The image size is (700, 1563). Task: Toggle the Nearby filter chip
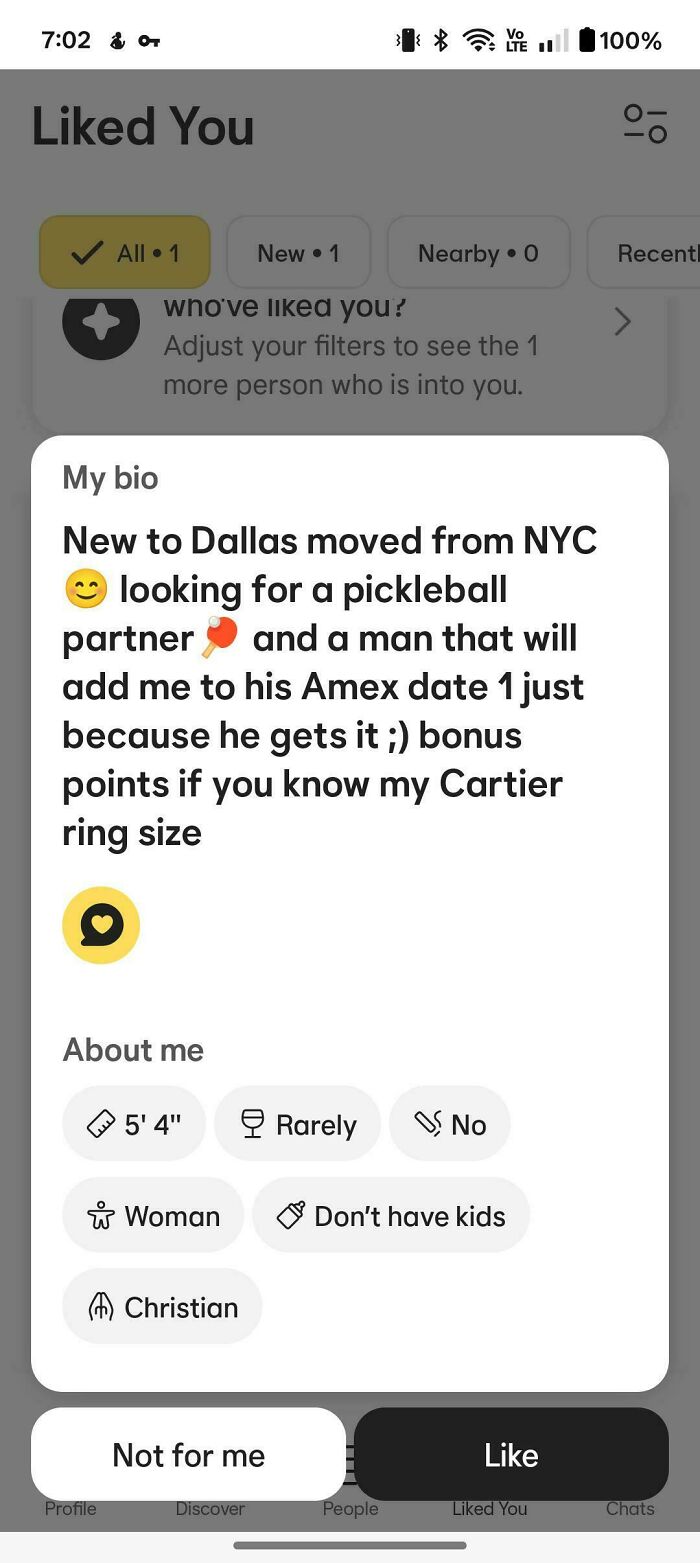point(478,252)
